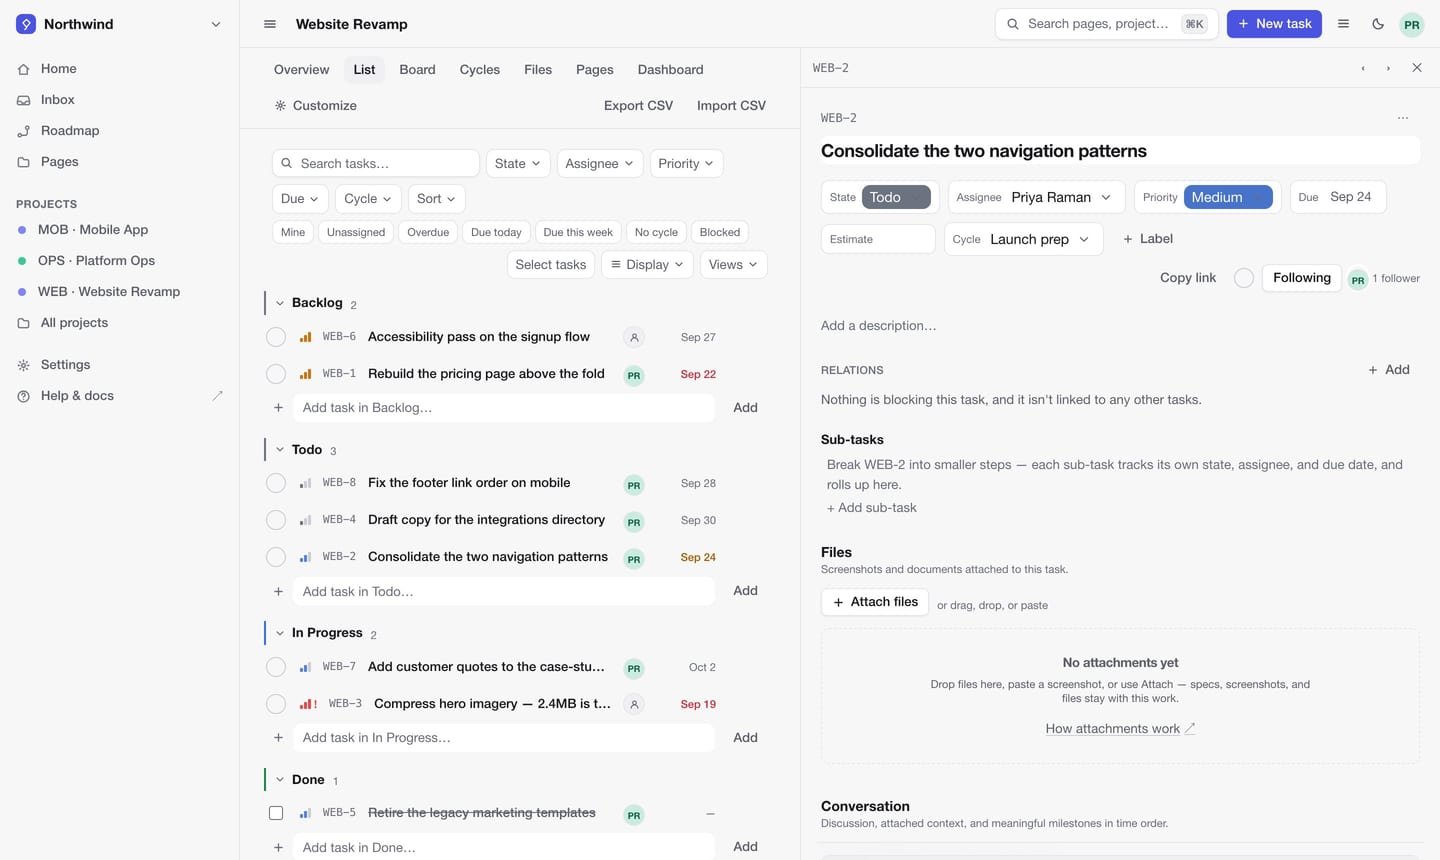
Task: Go to next task using the right arrow
Action: coord(1388,68)
